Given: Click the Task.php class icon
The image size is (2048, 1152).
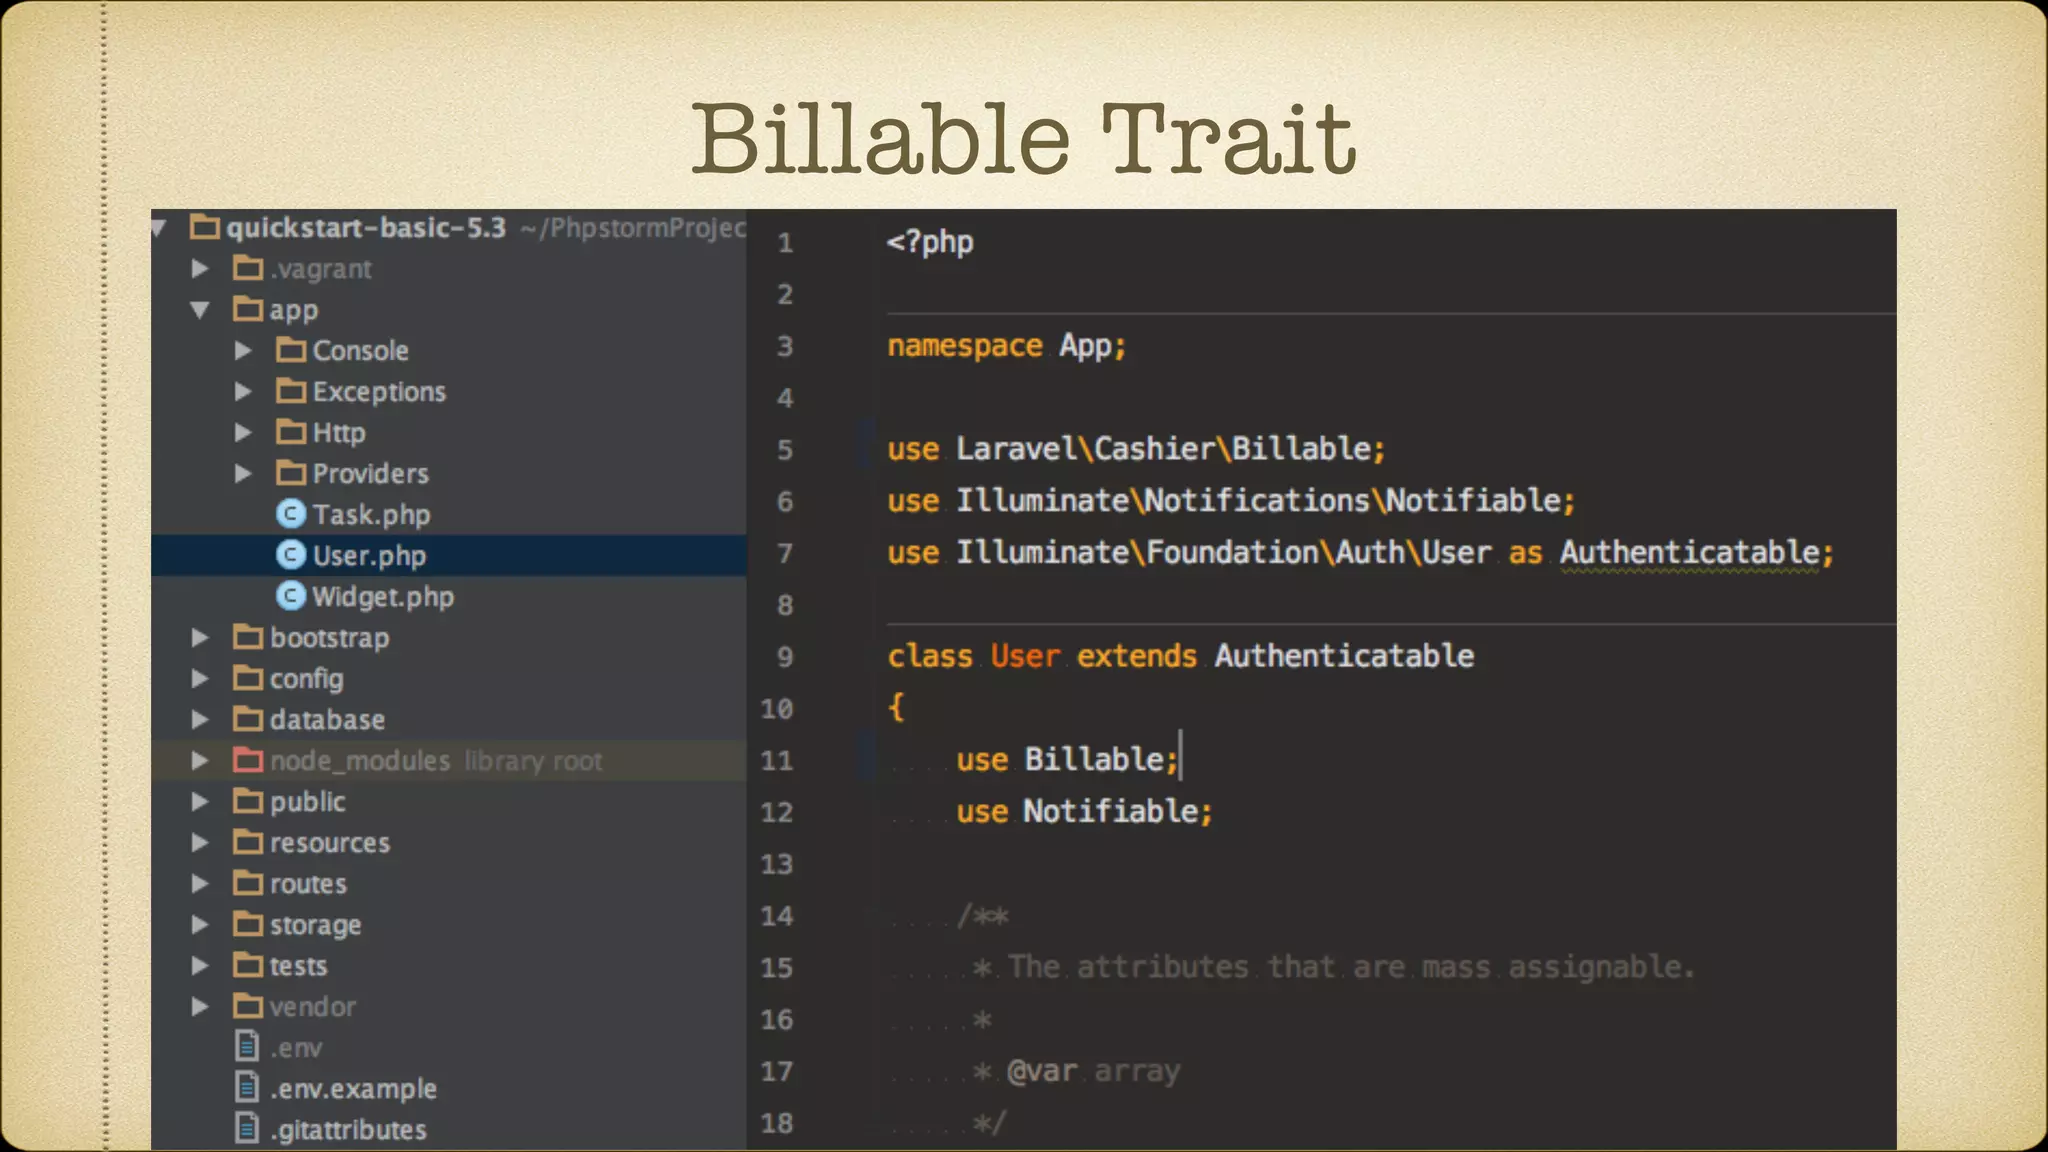Looking at the screenshot, I should click(290, 514).
